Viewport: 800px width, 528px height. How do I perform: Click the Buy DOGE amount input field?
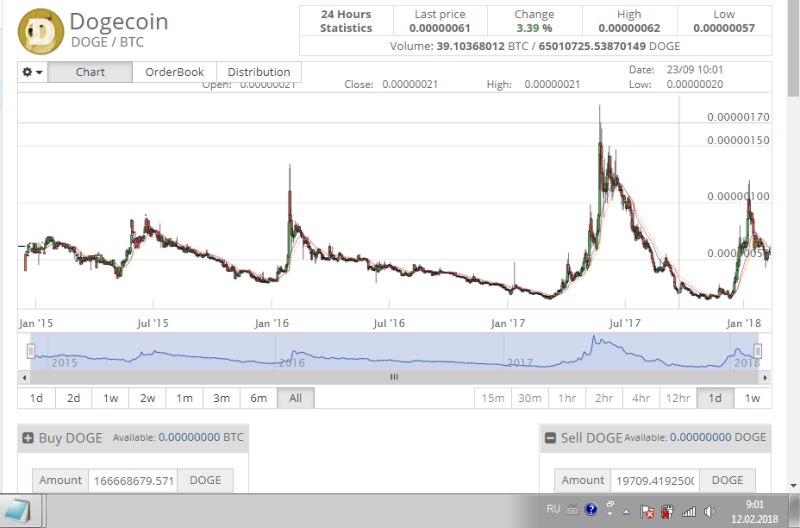point(132,481)
